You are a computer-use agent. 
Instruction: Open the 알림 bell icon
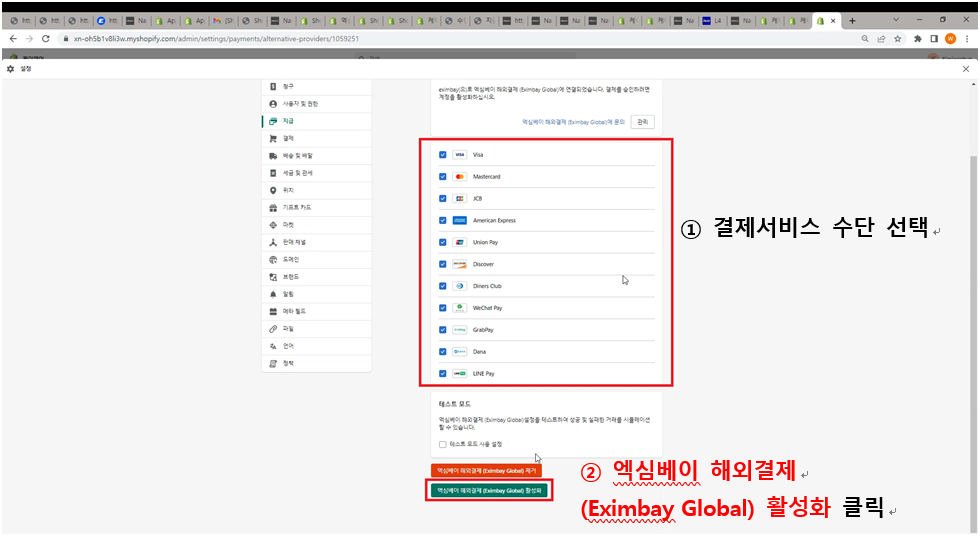[273, 294]
